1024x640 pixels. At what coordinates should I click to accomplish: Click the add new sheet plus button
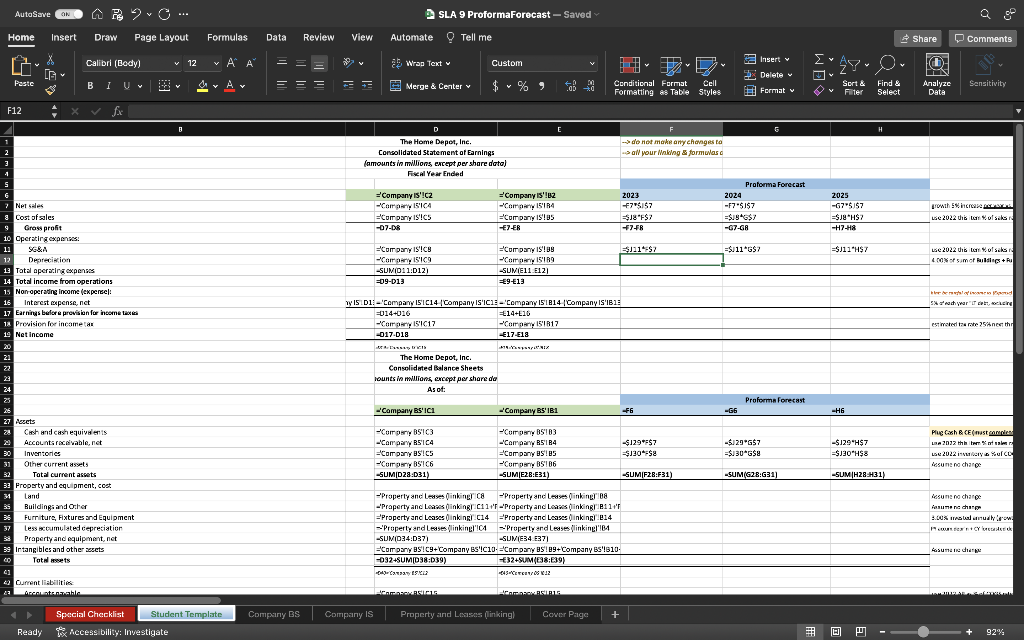(x=615, y=614)
